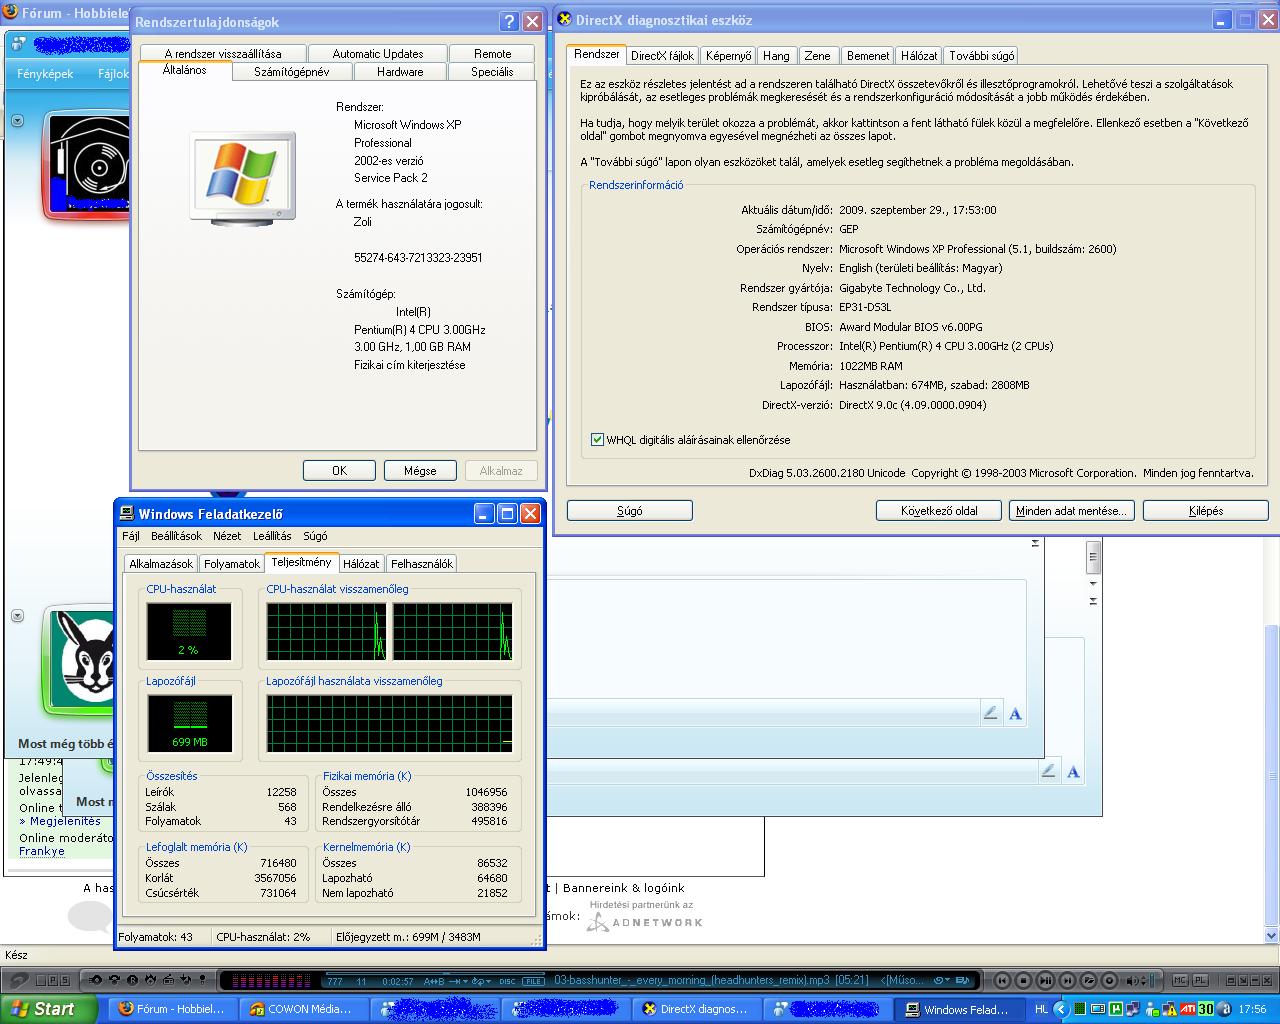Switch to DirectX fájlok tab
1280x1024 pixels.
[662, 56]
